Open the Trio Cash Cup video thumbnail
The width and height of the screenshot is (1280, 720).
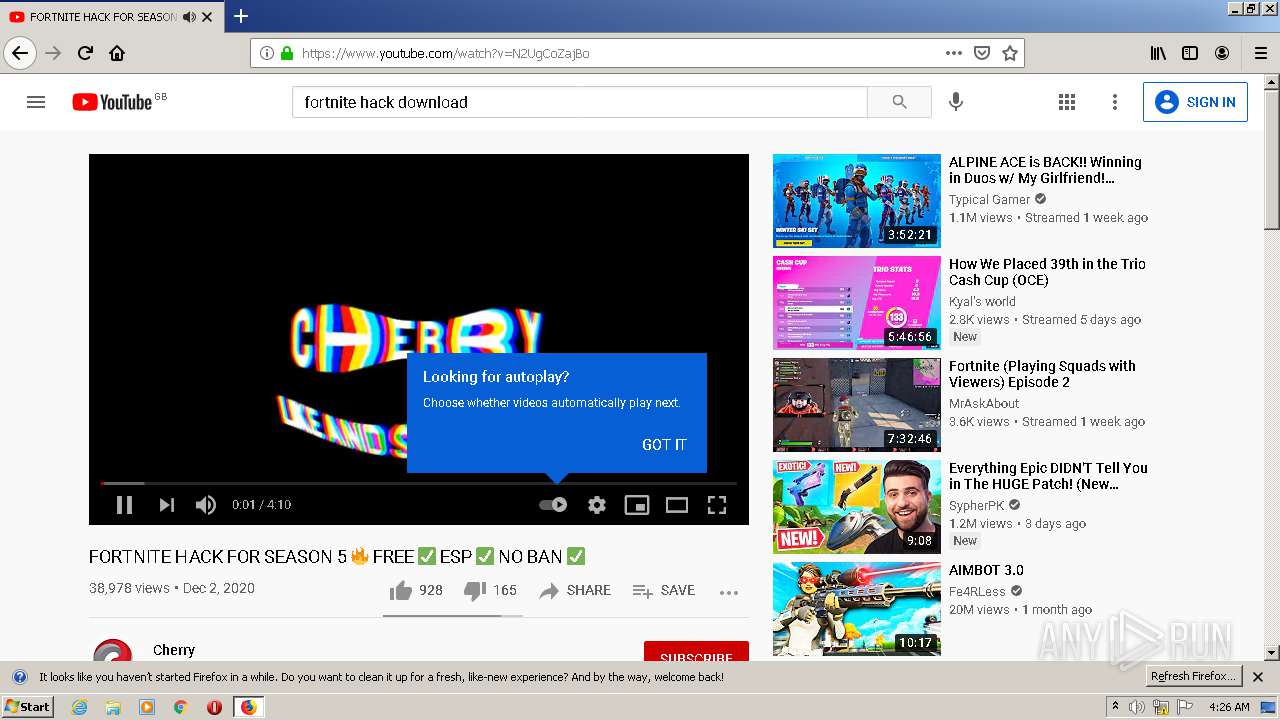pyautogui.click(x=857, y=303)
